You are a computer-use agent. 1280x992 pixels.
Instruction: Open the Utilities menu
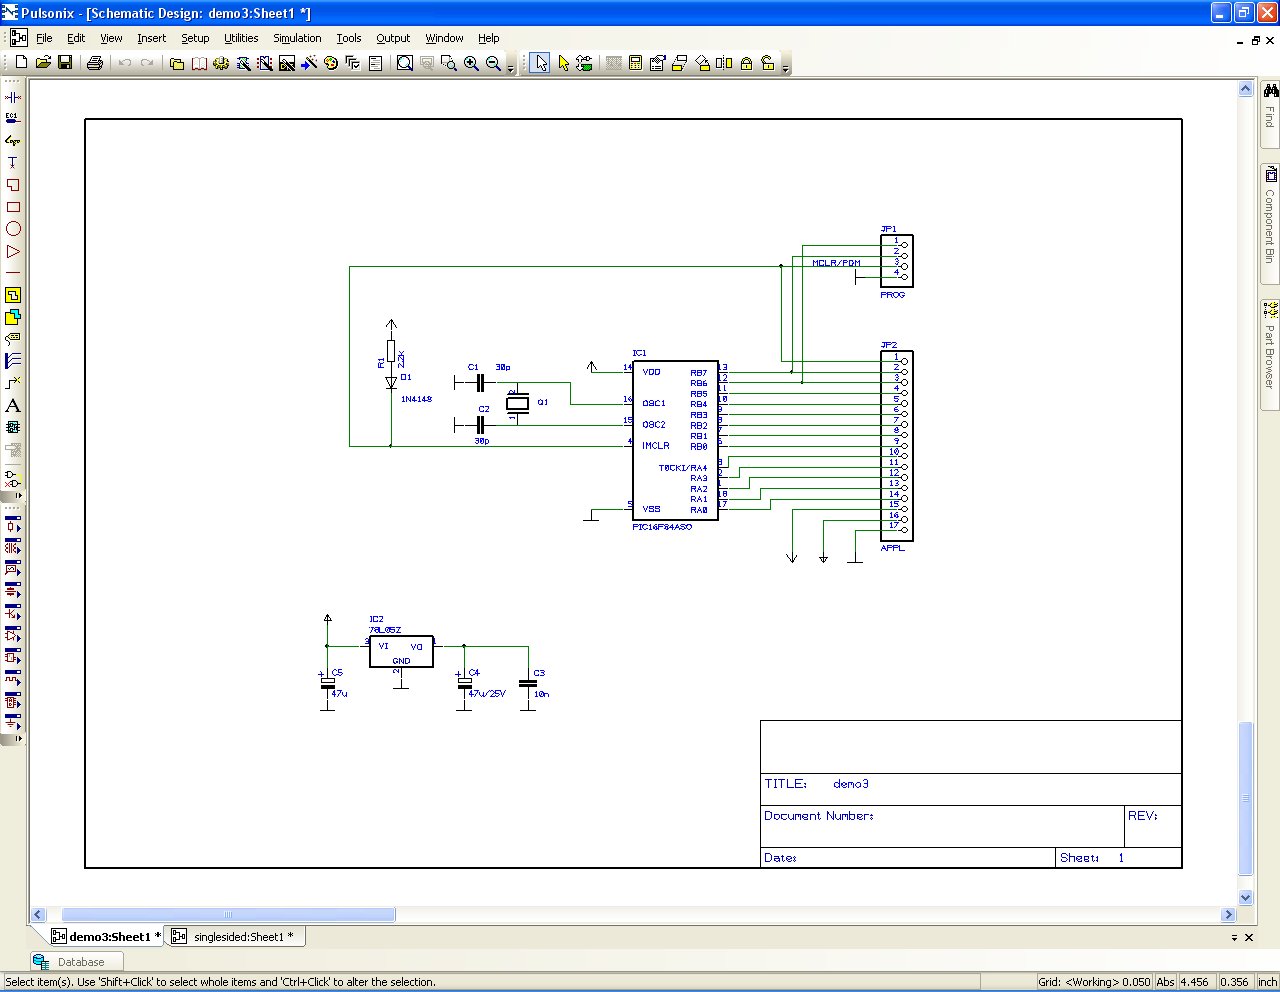coord(241,38)
